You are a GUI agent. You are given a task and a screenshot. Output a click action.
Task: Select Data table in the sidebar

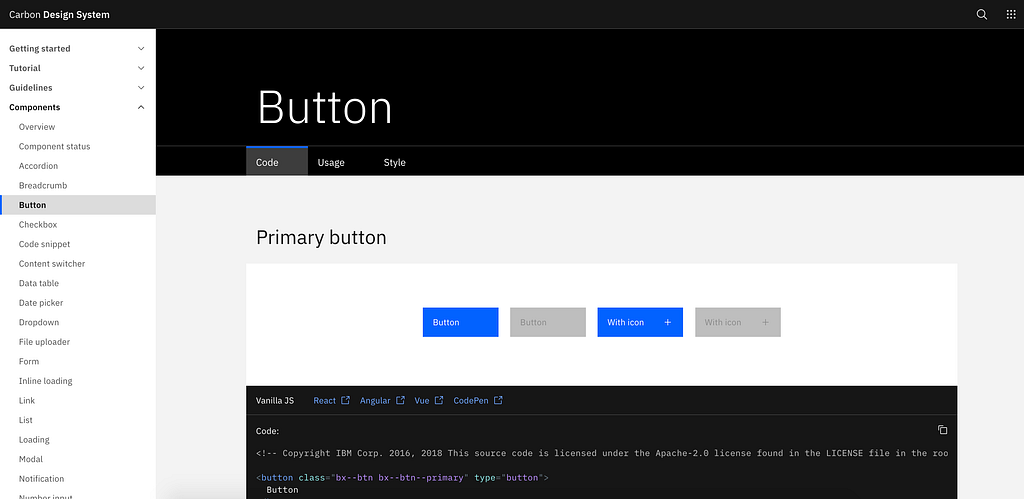[x=39, y=283]
